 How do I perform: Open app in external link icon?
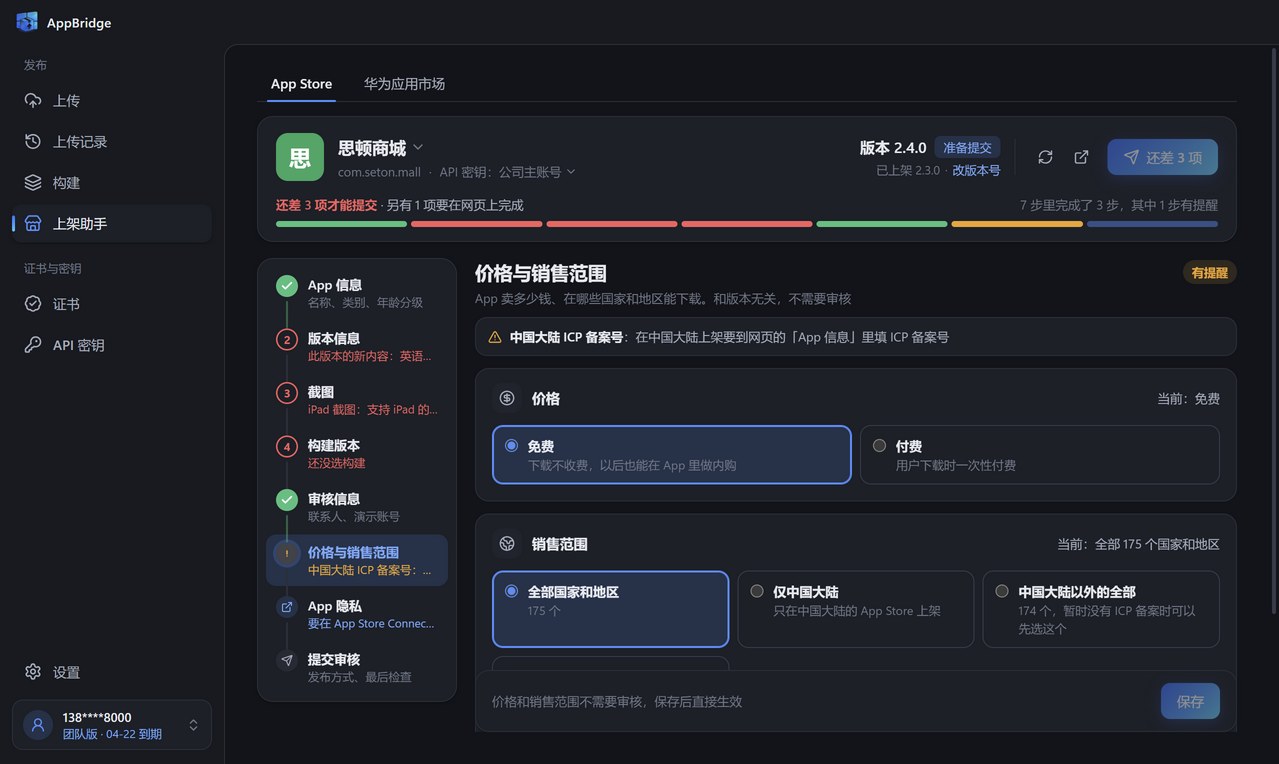tap(1081, 157)
